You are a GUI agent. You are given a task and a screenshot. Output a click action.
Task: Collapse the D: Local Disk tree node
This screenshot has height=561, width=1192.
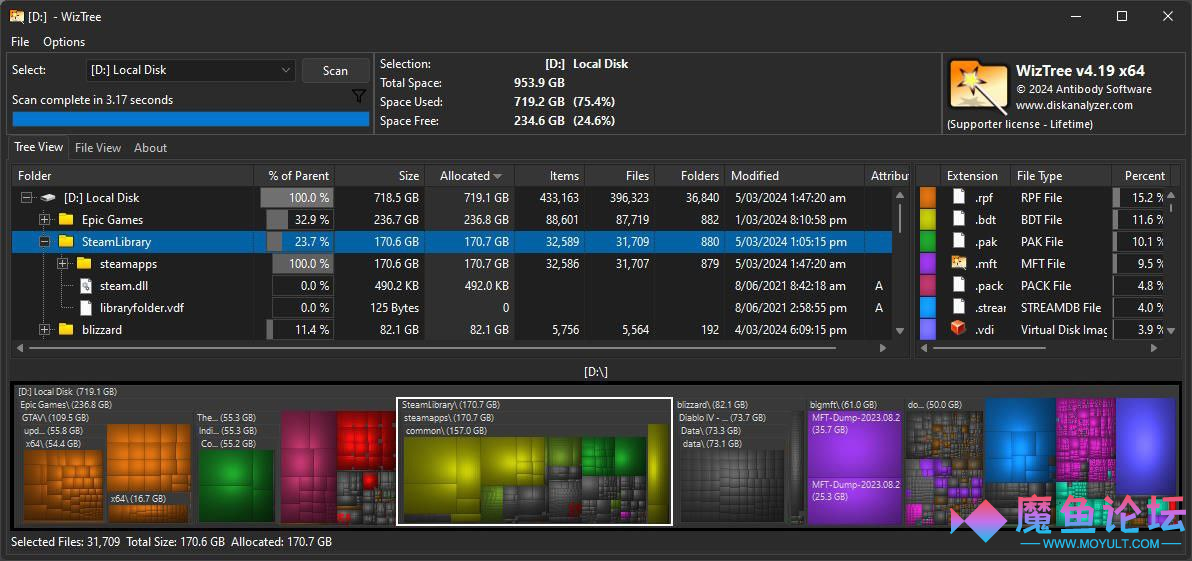pos(27,198)
